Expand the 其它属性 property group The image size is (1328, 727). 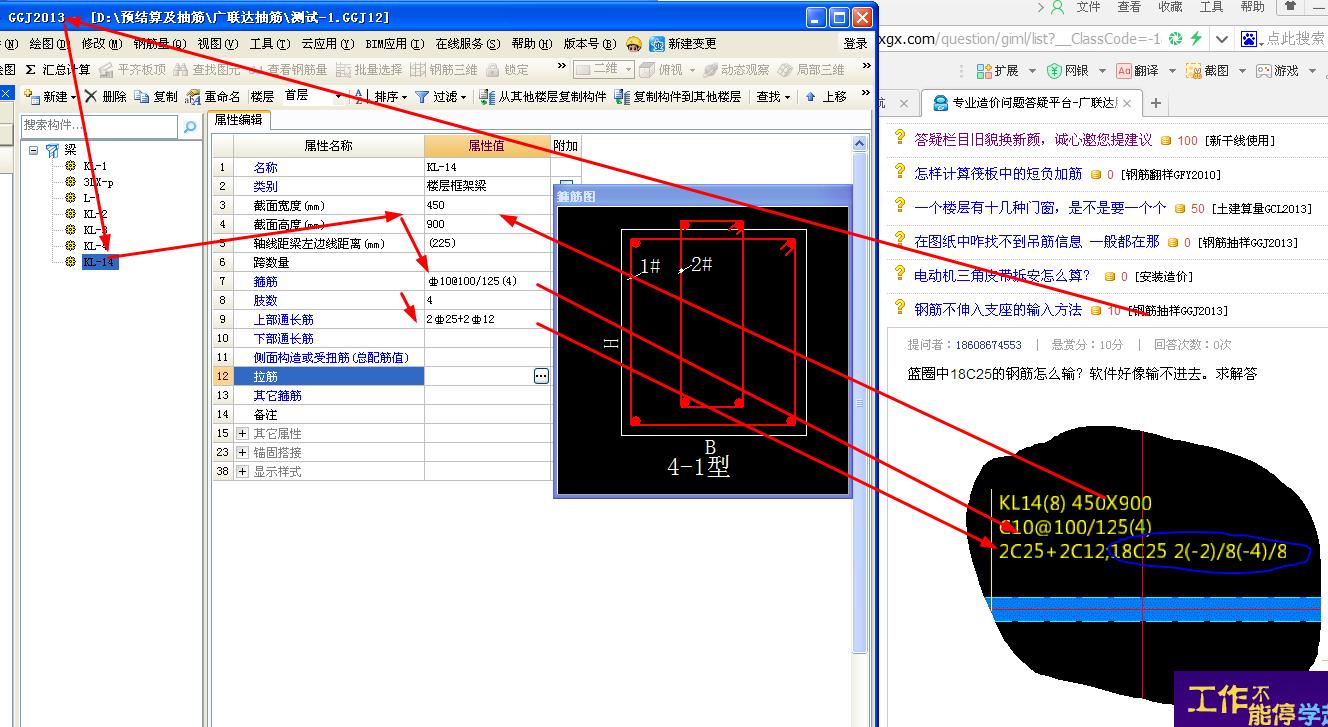click(242, 434)
